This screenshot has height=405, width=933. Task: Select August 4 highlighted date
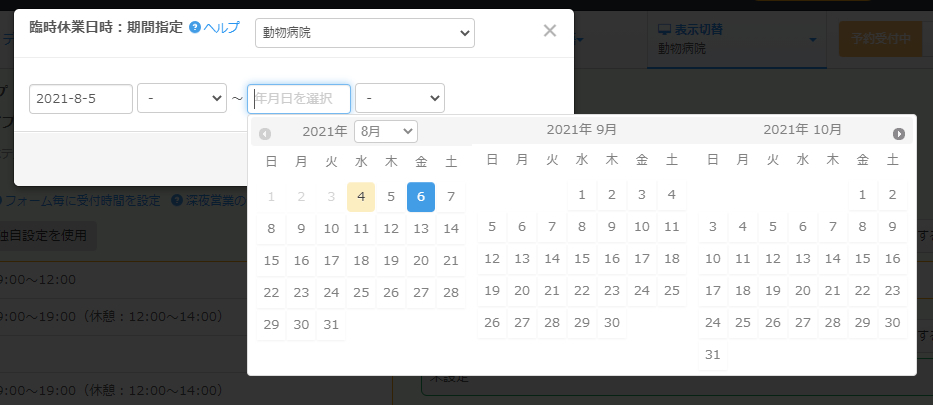tap(361, 197)
